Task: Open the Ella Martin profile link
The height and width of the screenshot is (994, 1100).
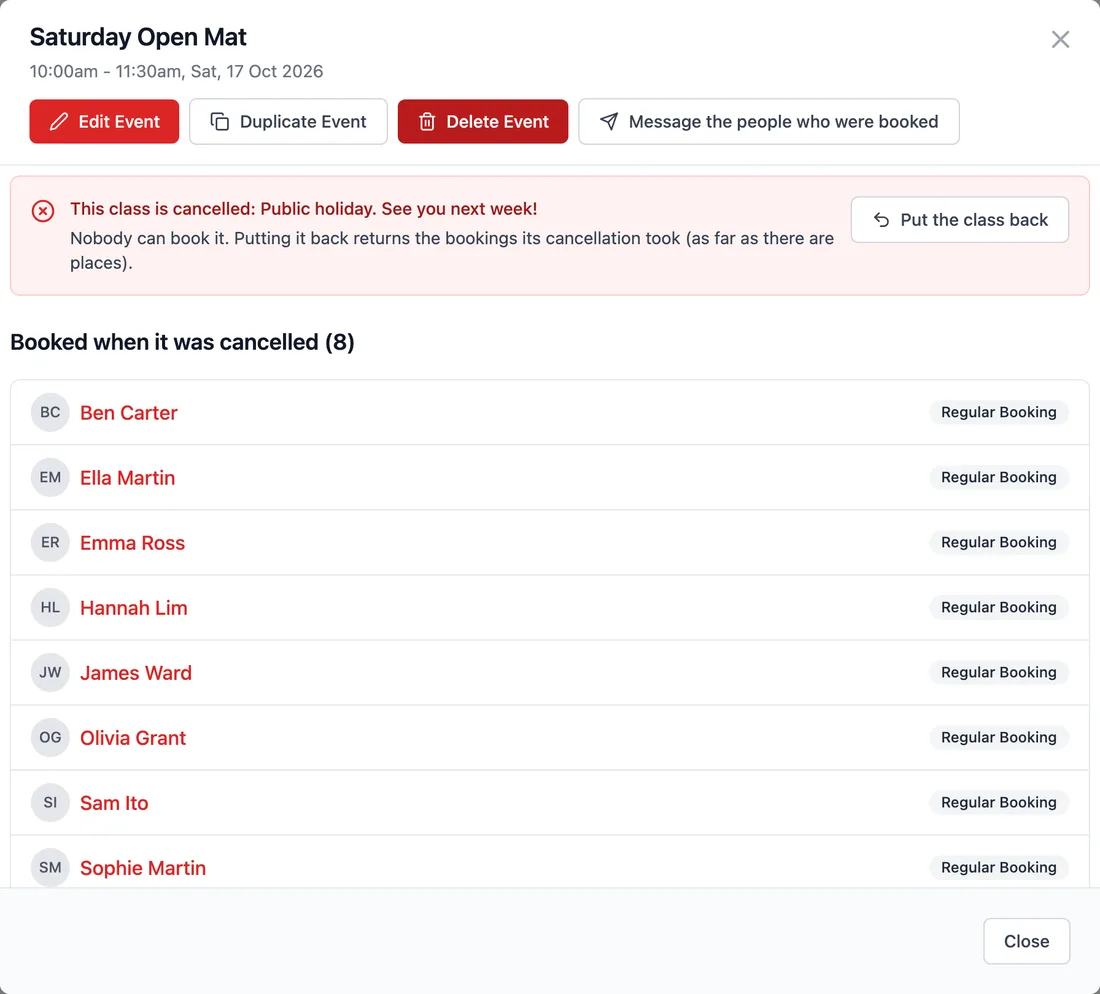Action: click(x=127, y=478)
